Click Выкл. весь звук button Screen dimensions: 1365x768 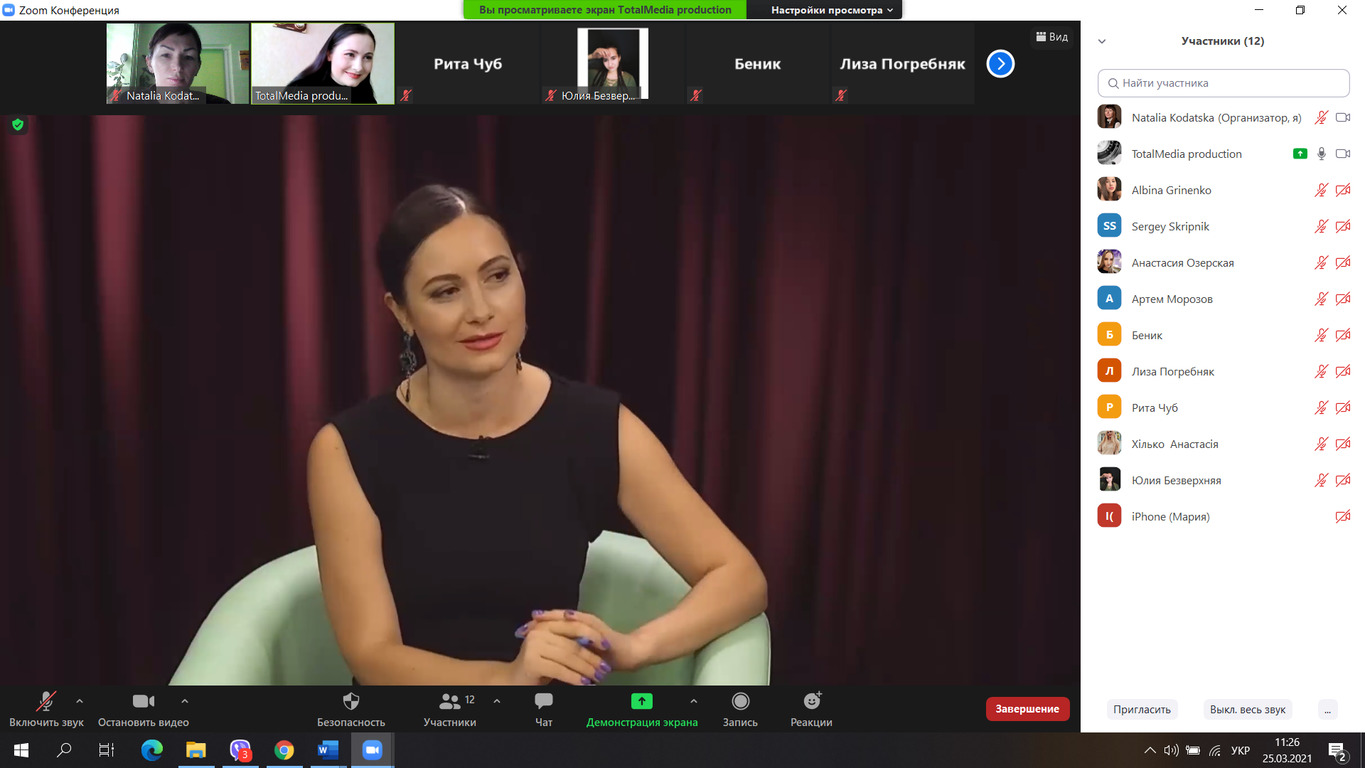1247,709
